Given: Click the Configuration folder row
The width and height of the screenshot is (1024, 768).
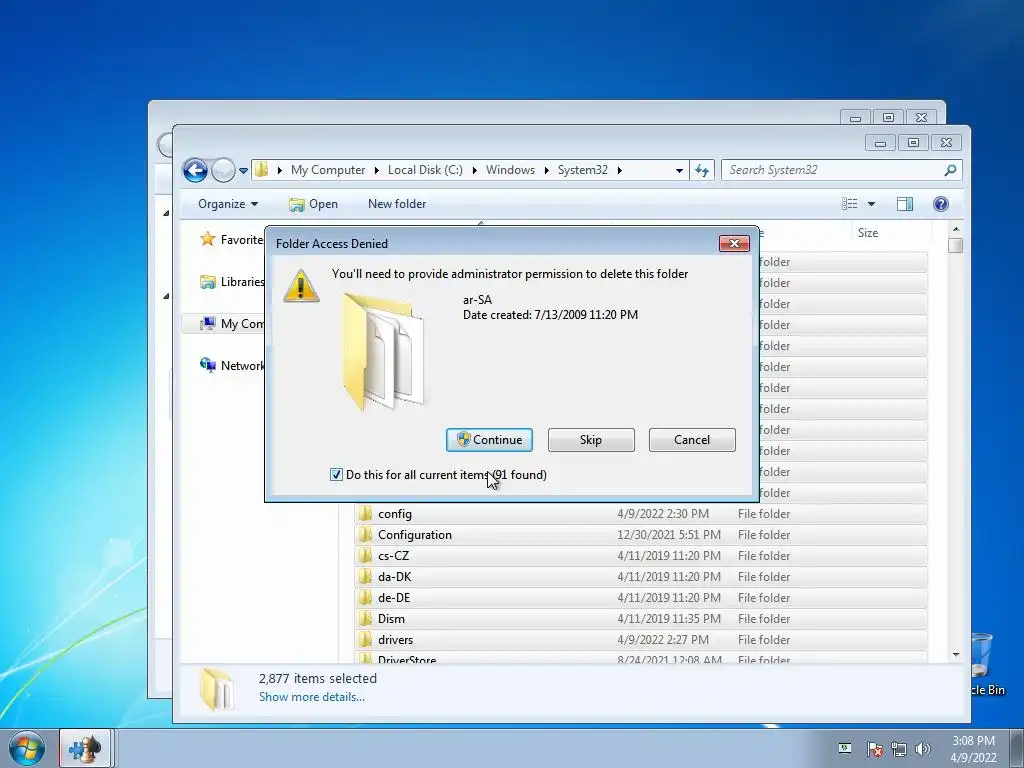Looking at the screenshot, I should click(641, 535).
